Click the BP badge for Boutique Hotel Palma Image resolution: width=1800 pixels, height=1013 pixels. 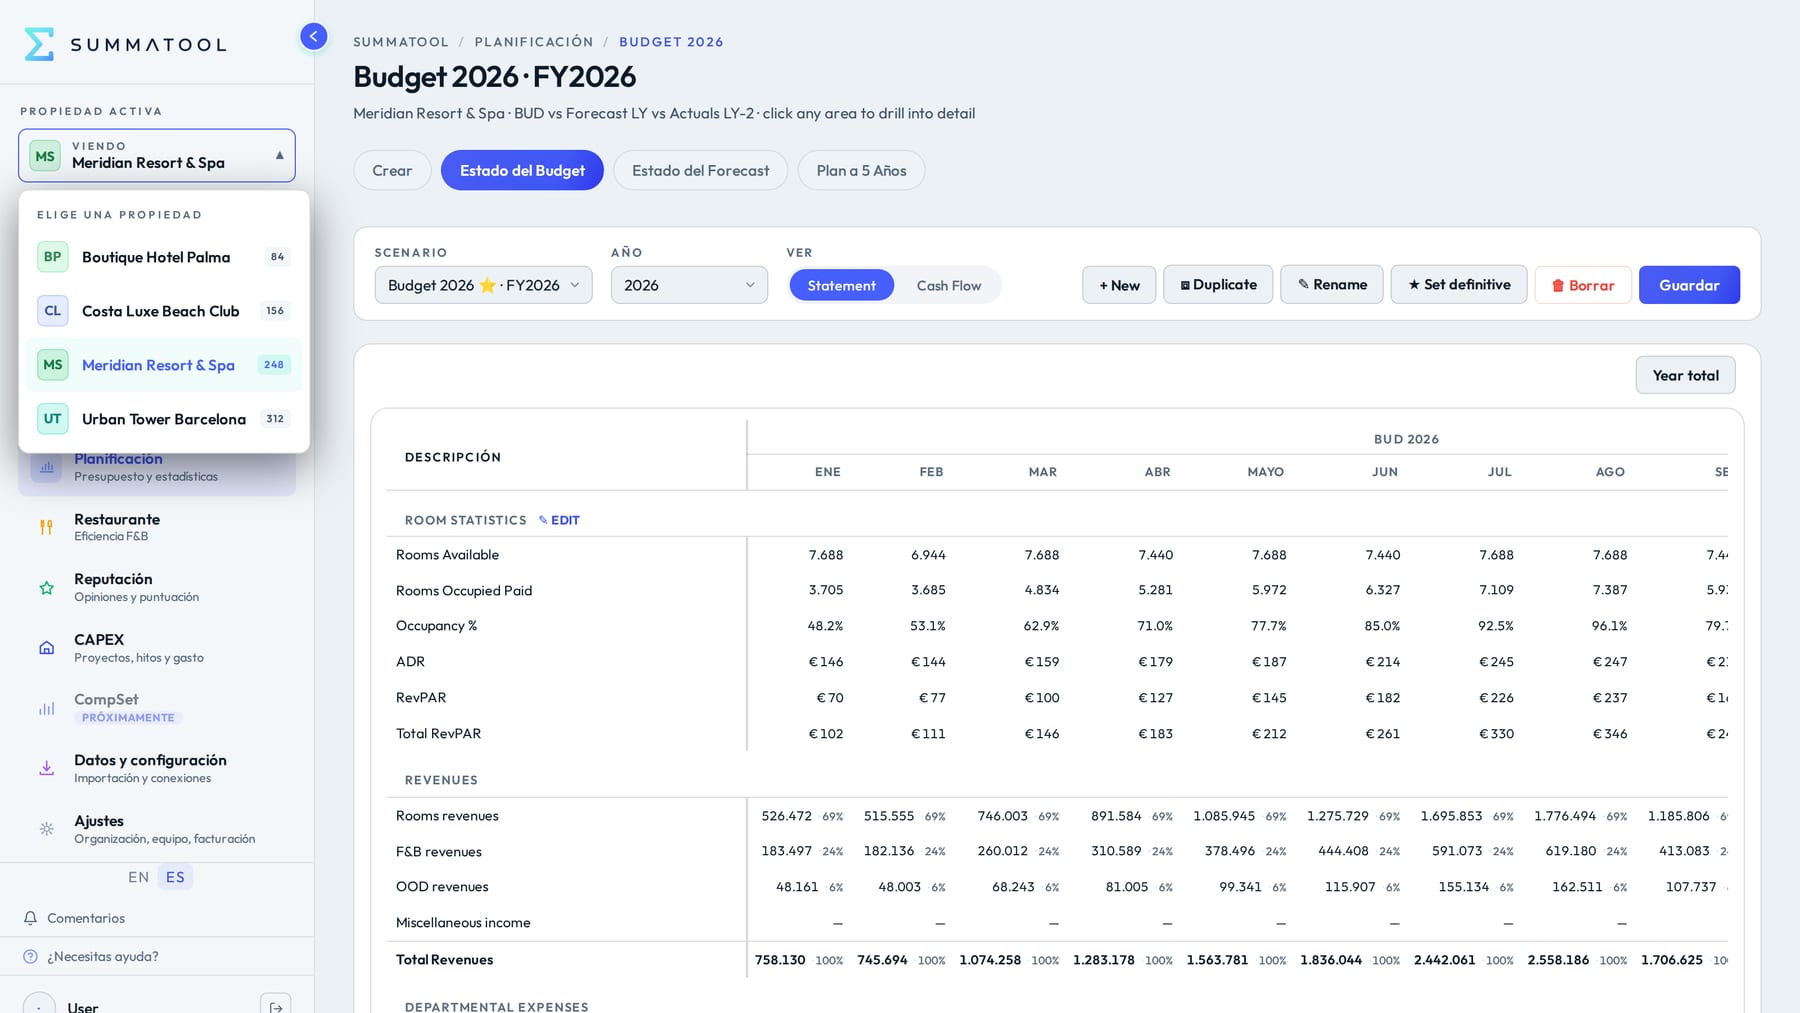click(x=53, y=257)
